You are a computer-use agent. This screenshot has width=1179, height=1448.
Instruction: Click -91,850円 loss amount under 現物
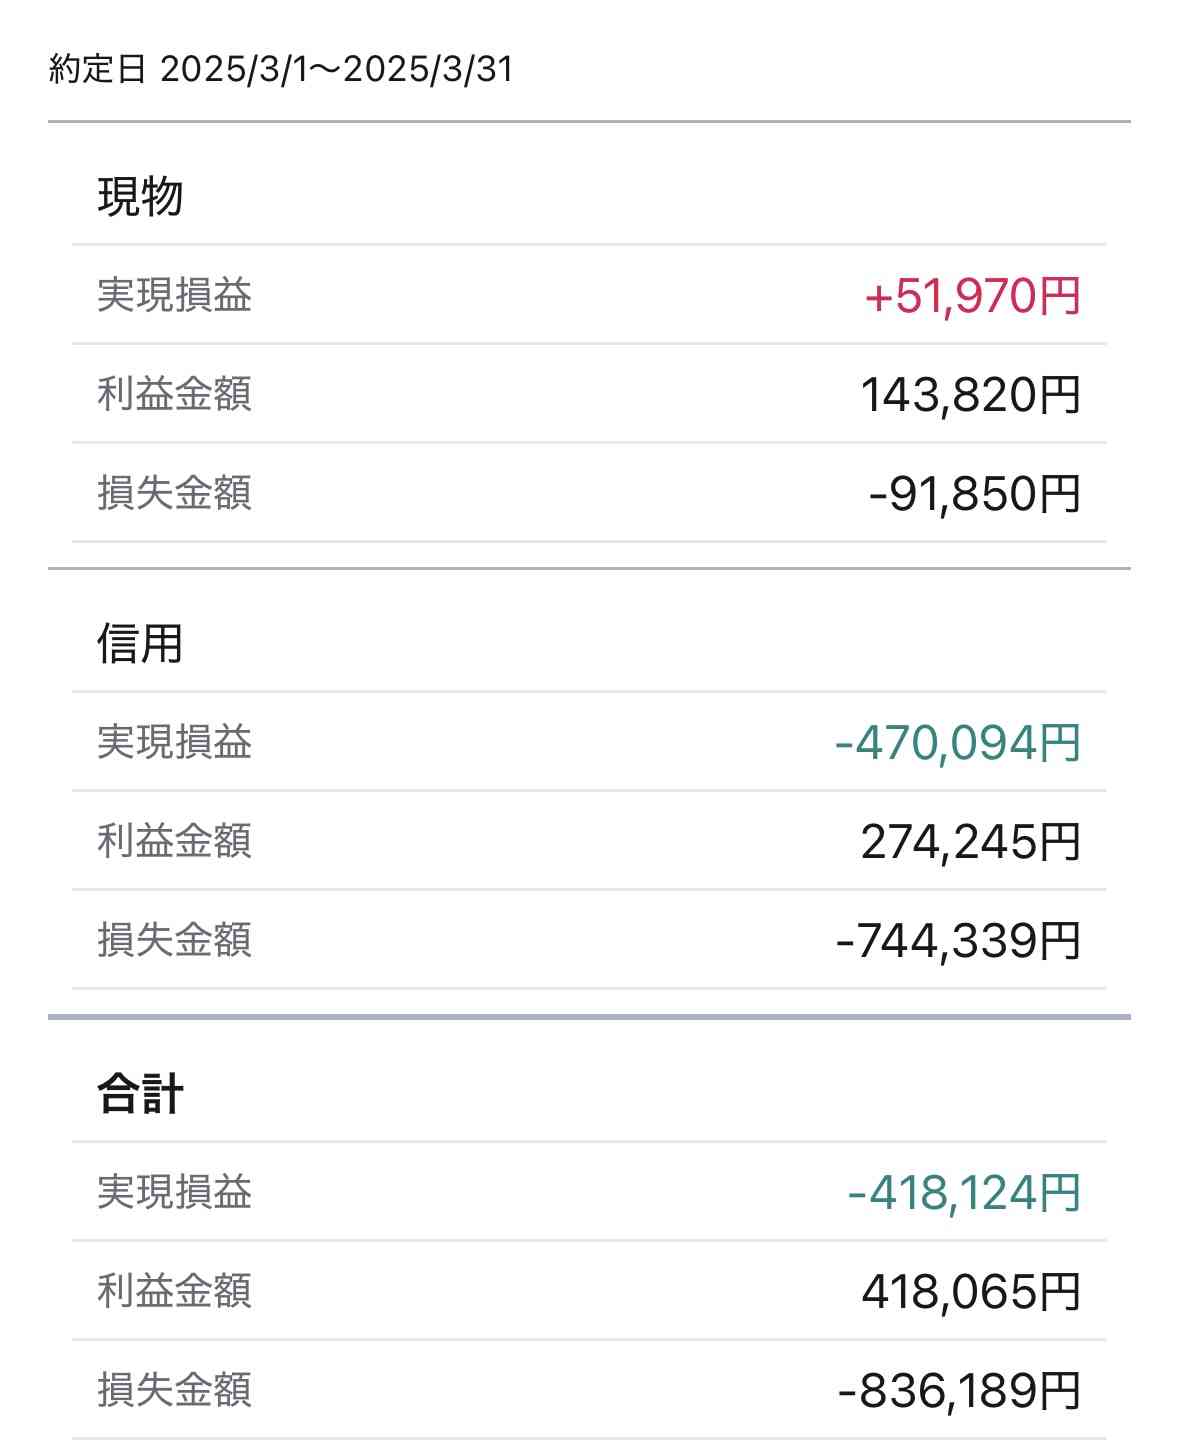[x=974, y=494]
